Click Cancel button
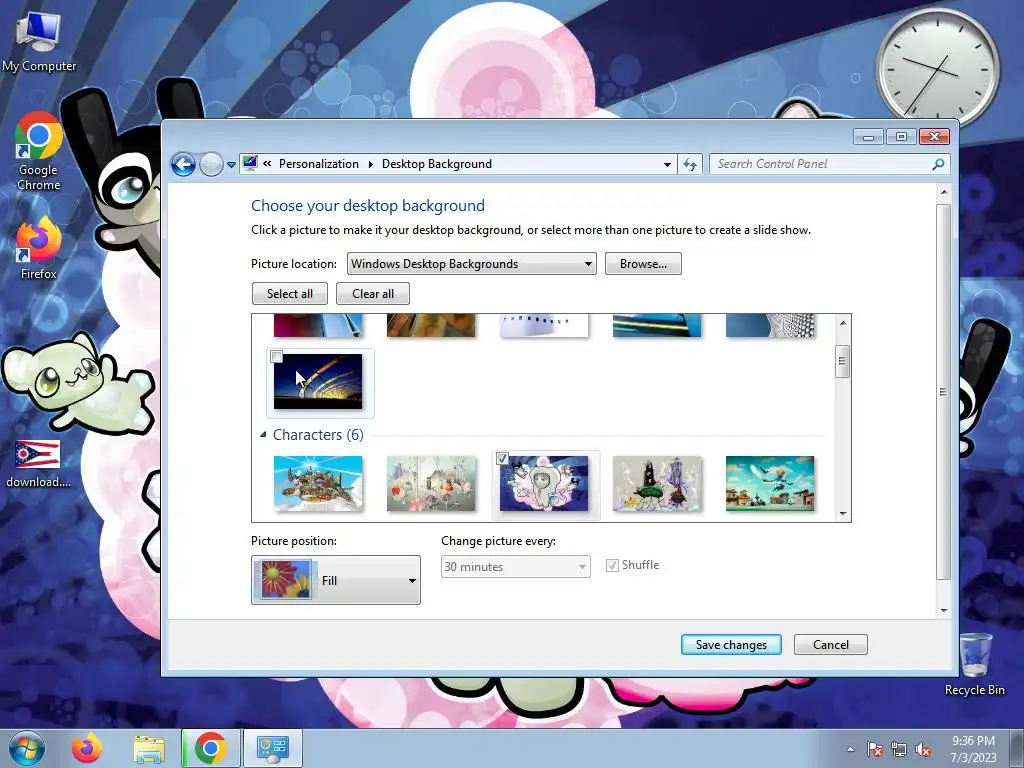This screenshot has width=1024, height=768. click(x=831, y=645)
